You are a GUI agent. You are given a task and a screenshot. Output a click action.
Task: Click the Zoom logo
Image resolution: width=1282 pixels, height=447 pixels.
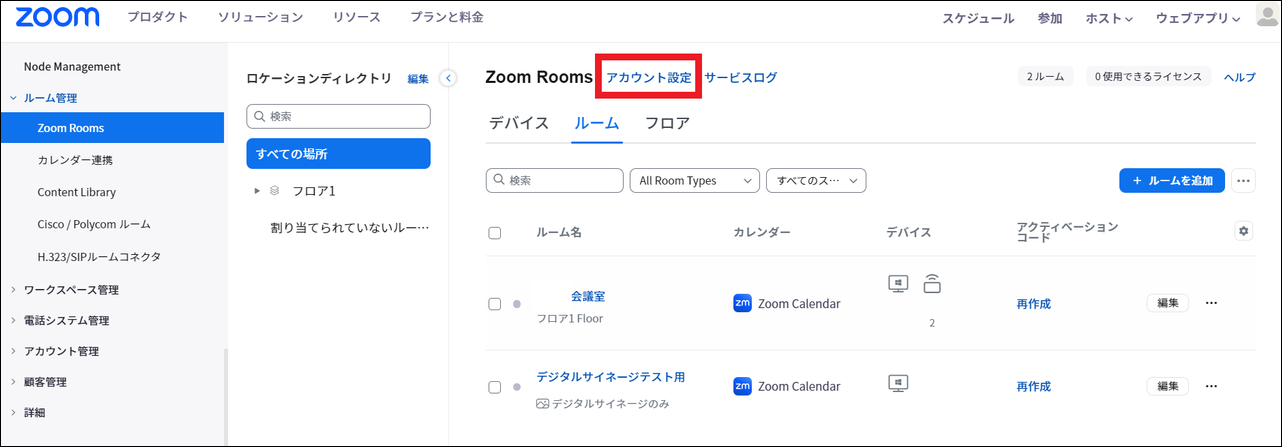[58, 17]
